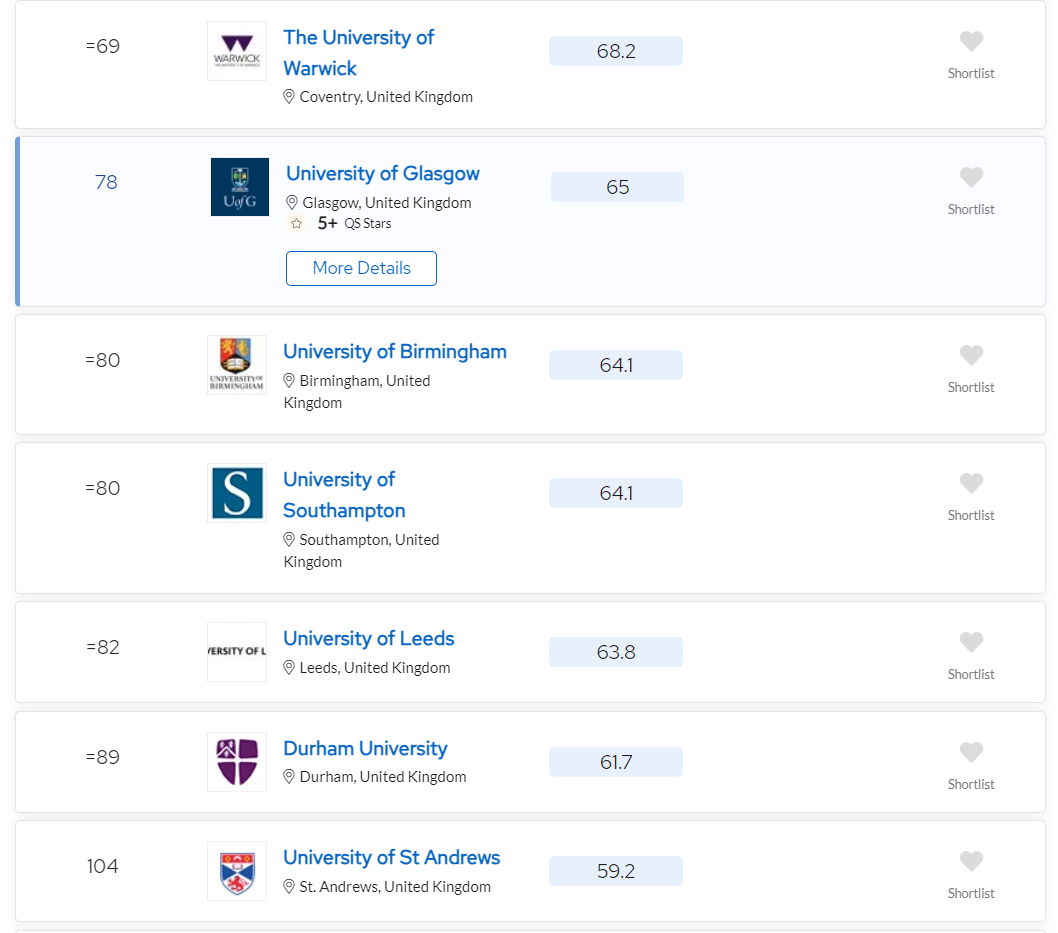Click the University of Birmingham crest logo
1058x933 pixels.
point(237,365)
